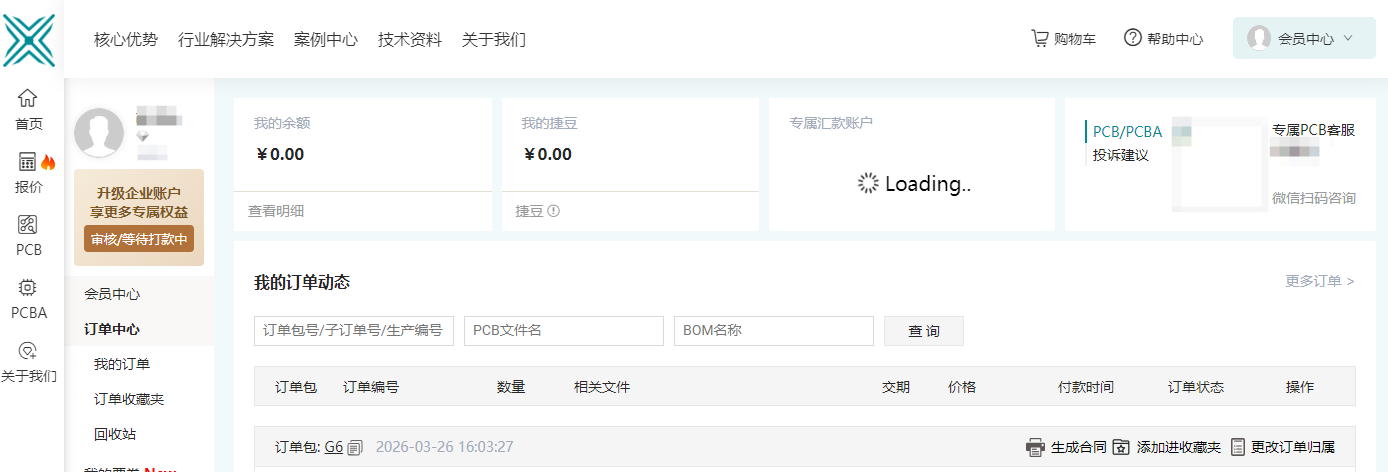The width and height of the screenshot is (1388, 472).
Task: Click the 查看明细 link
Action: (276, 211)
